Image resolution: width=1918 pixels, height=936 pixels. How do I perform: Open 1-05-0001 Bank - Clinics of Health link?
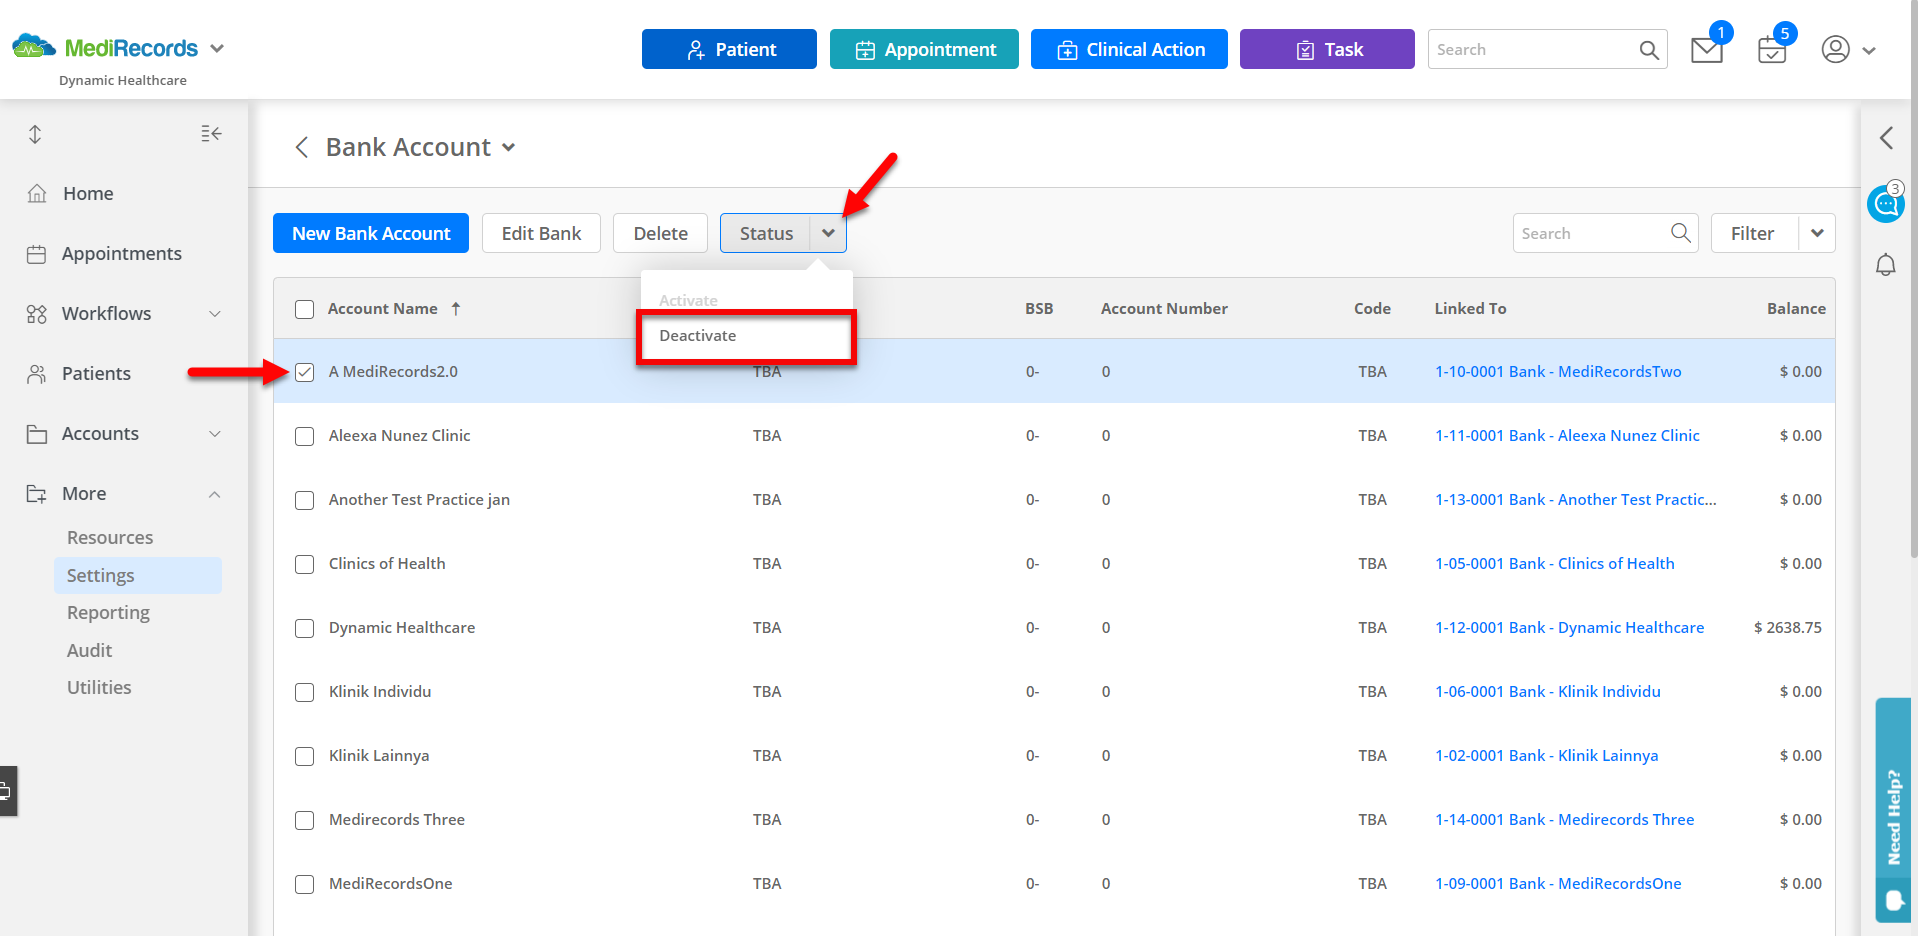pos(1555,564)
